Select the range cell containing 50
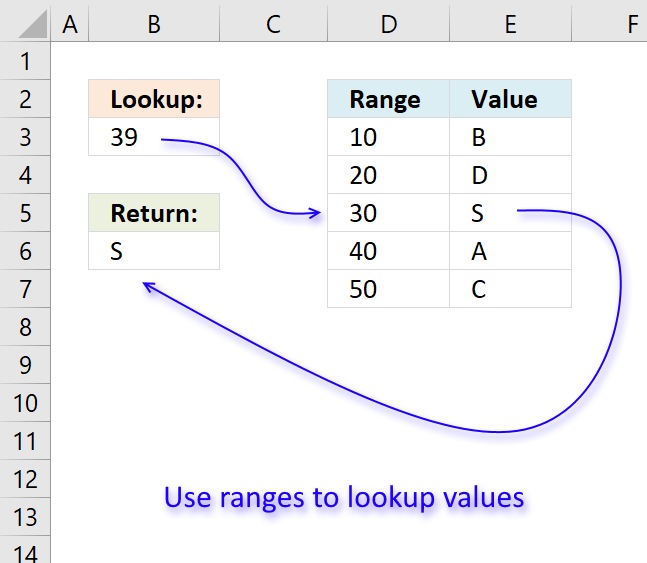 [388, 290]
